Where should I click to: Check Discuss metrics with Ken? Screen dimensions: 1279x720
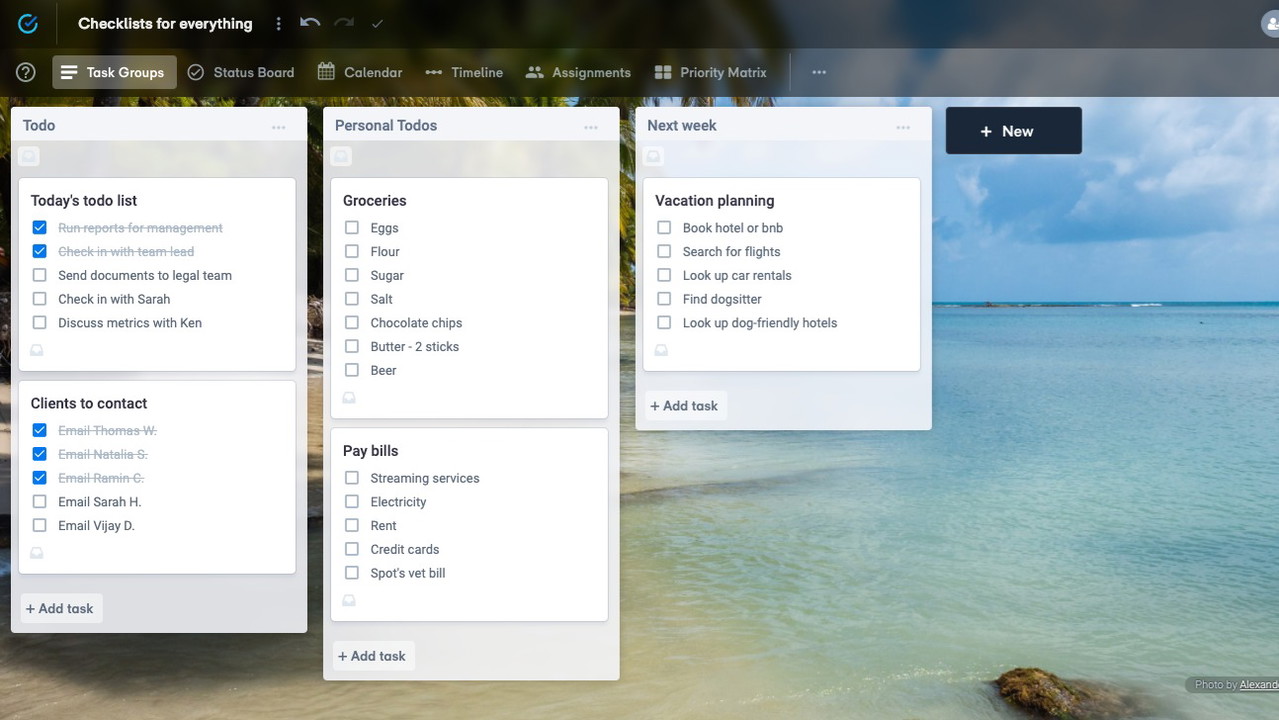40,322
